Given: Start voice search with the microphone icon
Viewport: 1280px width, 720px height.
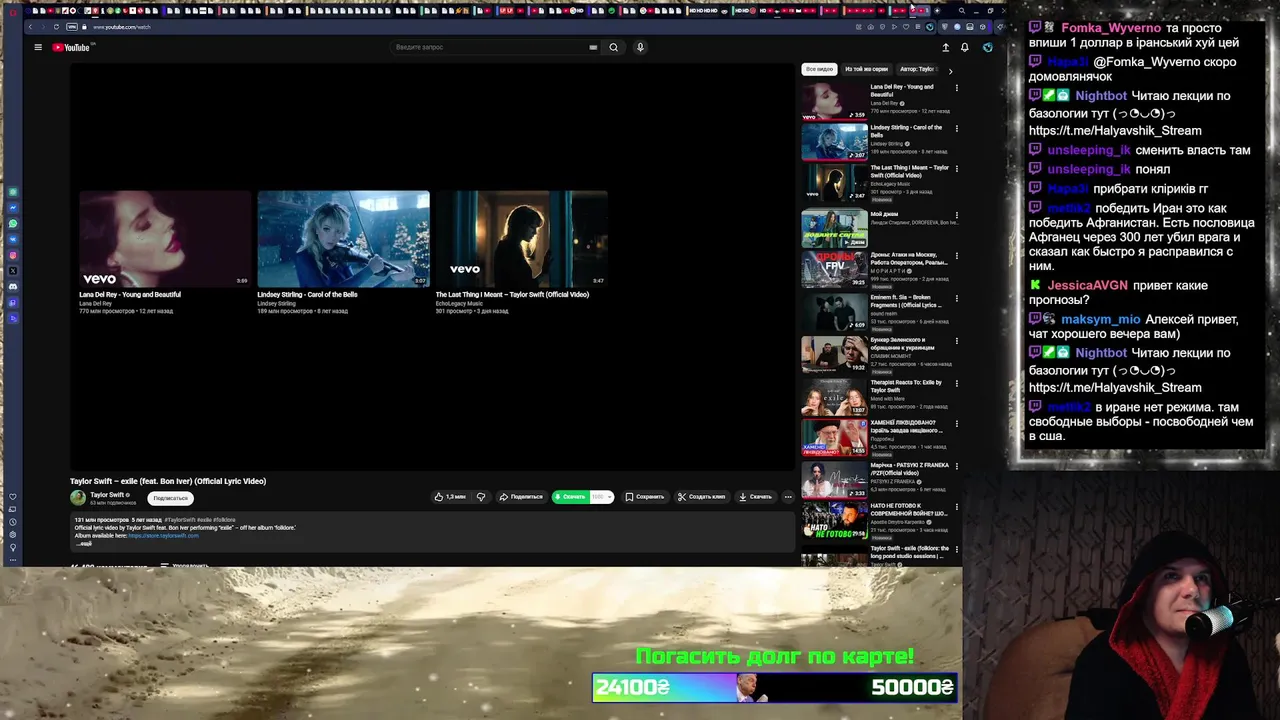Looking at the screenshot, I should pos(640,47).
